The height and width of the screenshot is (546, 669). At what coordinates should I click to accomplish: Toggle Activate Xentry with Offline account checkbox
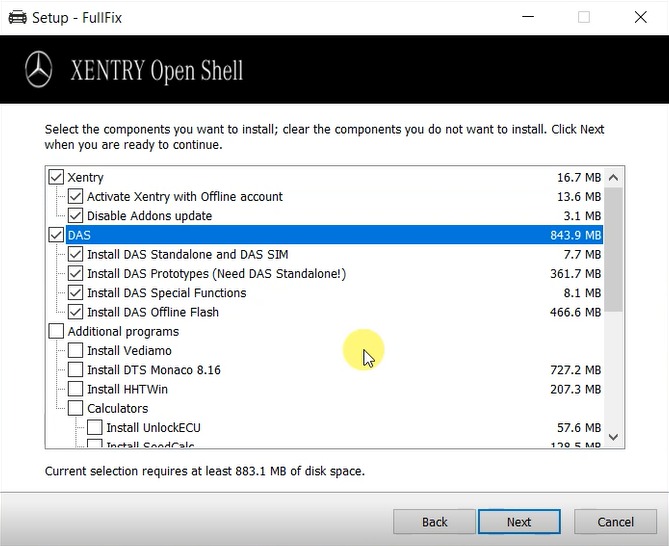click(x=76, y=196)
